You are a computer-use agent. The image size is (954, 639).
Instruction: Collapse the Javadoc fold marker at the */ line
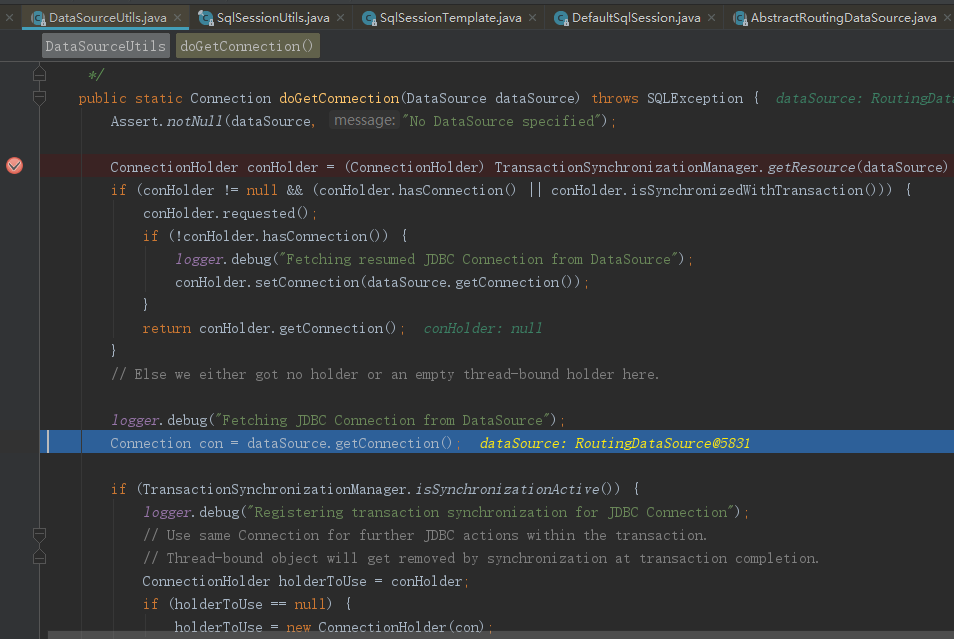39,75
